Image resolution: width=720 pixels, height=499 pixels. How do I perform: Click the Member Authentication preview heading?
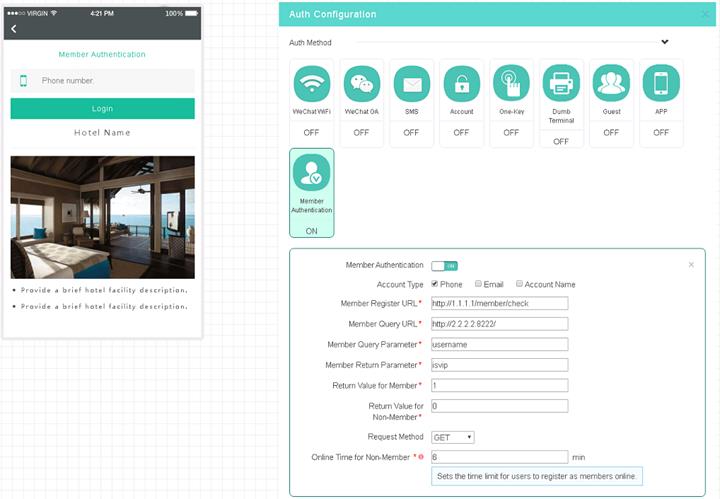click(102, 54)
